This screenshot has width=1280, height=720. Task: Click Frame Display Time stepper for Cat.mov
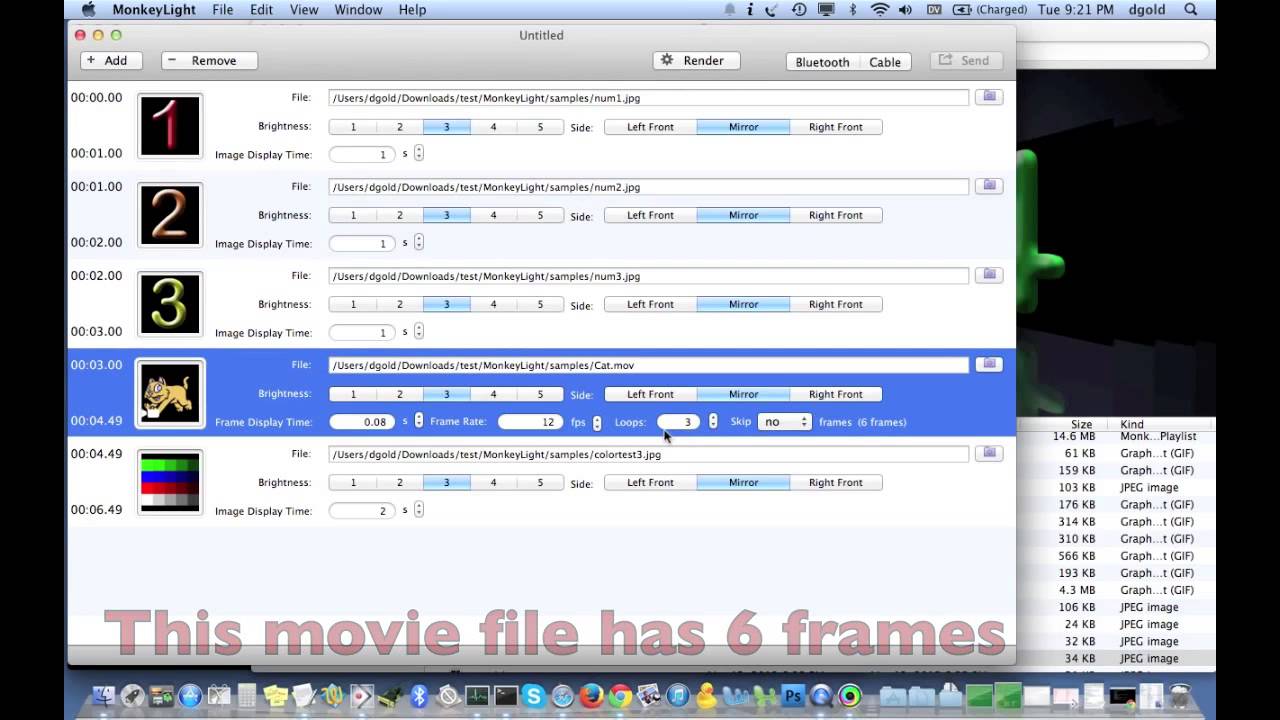point(419,421)
